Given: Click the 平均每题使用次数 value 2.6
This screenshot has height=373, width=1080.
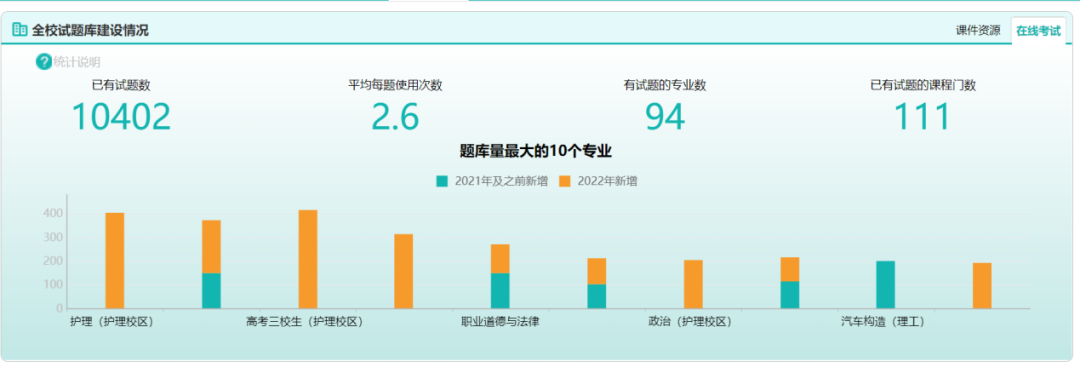Looking at the screenshot, I should coord(395,117).
